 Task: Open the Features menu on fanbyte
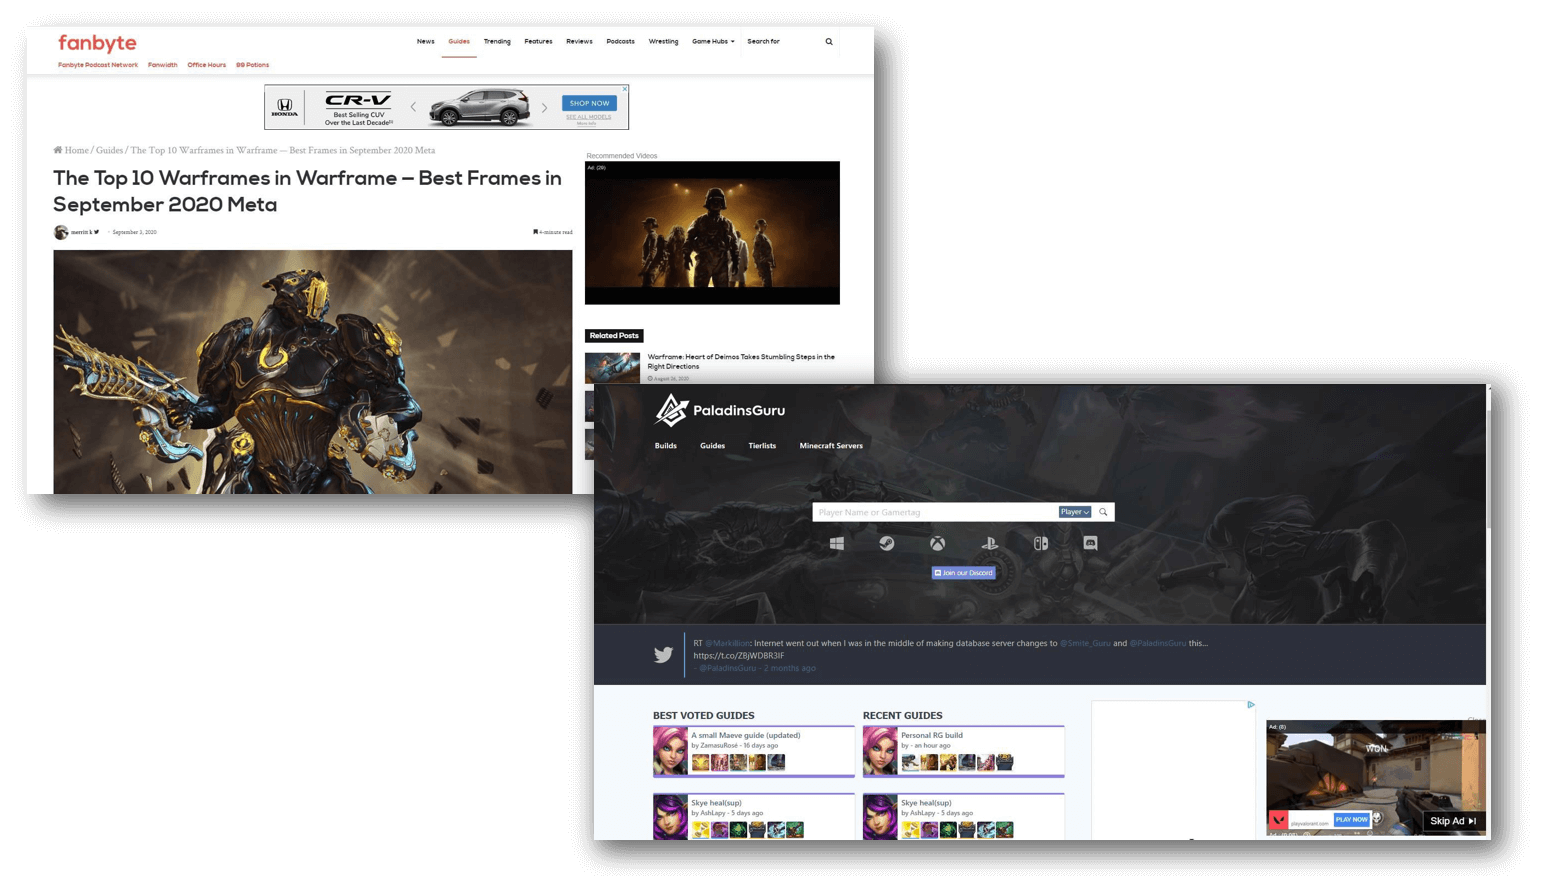pos(538,42)
